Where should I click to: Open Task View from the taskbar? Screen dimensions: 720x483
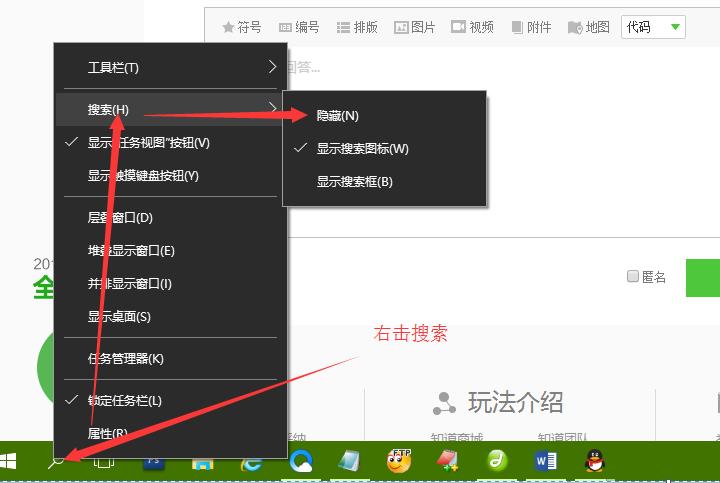[x=104, y=461]
